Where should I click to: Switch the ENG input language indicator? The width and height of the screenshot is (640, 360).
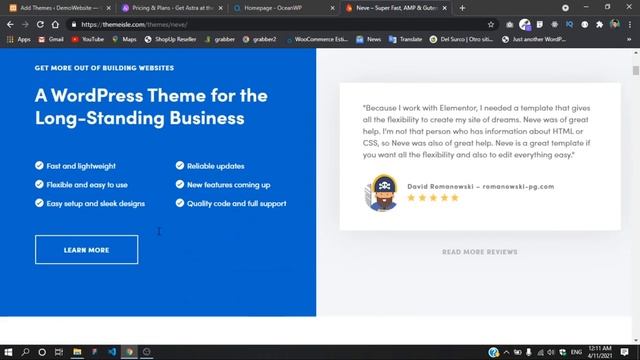click(x=576, y=352)
